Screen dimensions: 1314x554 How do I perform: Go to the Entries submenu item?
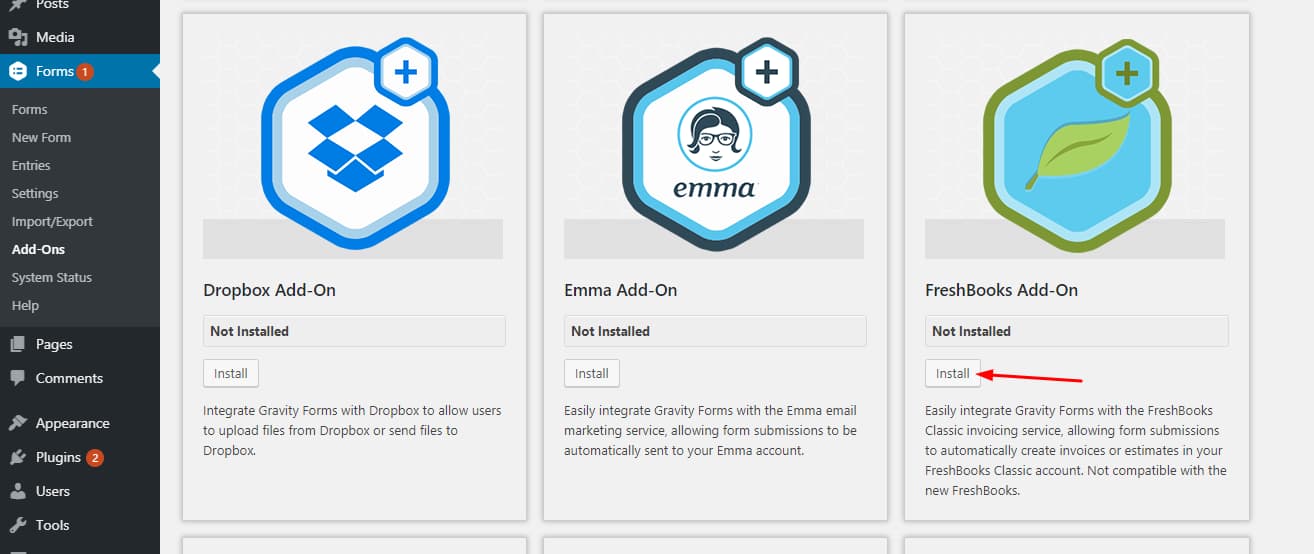31,165
